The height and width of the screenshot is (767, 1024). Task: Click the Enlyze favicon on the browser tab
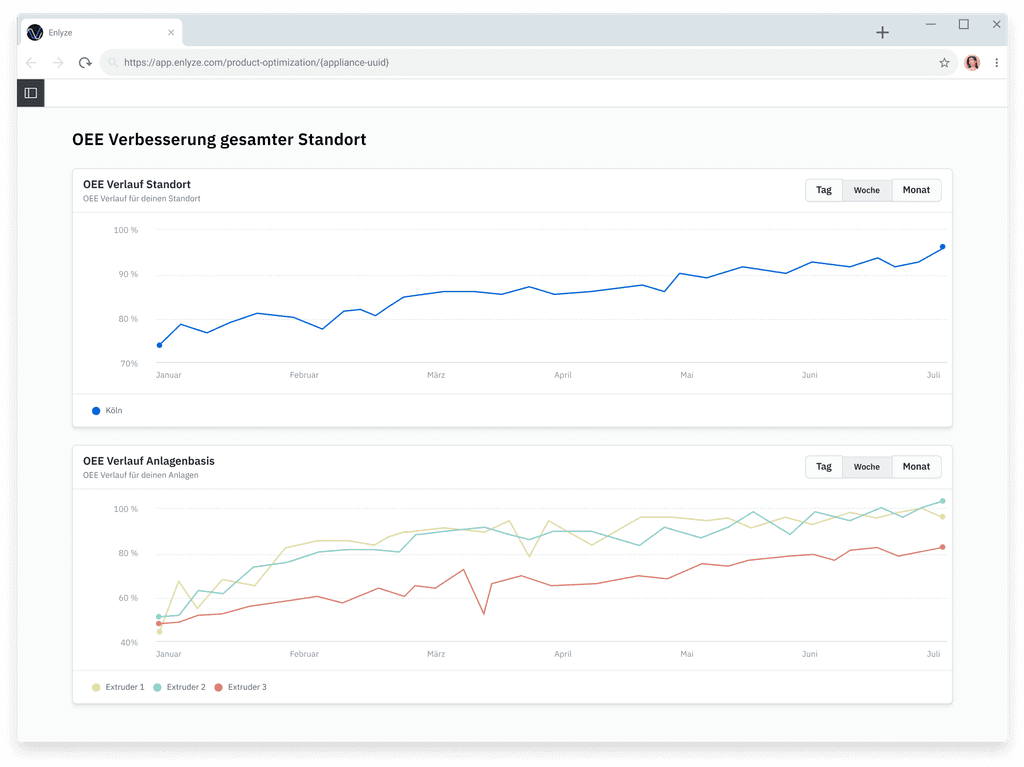point(37,31)
